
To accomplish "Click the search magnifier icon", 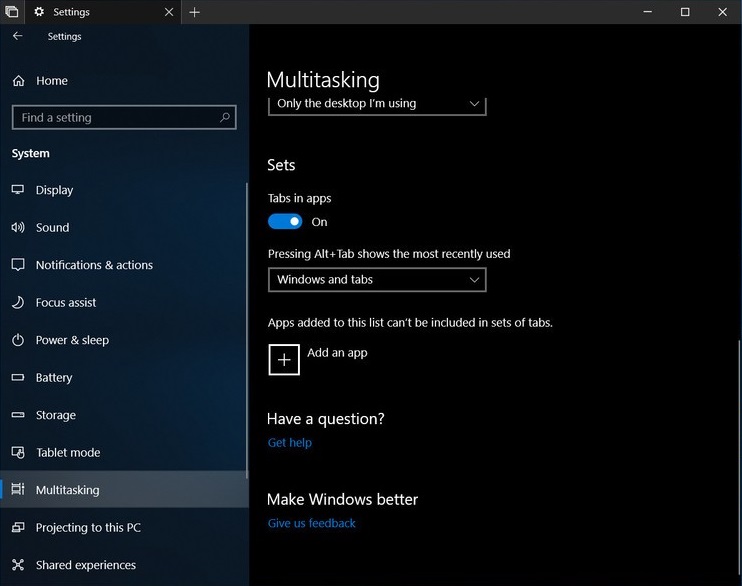I will (225, 117).
